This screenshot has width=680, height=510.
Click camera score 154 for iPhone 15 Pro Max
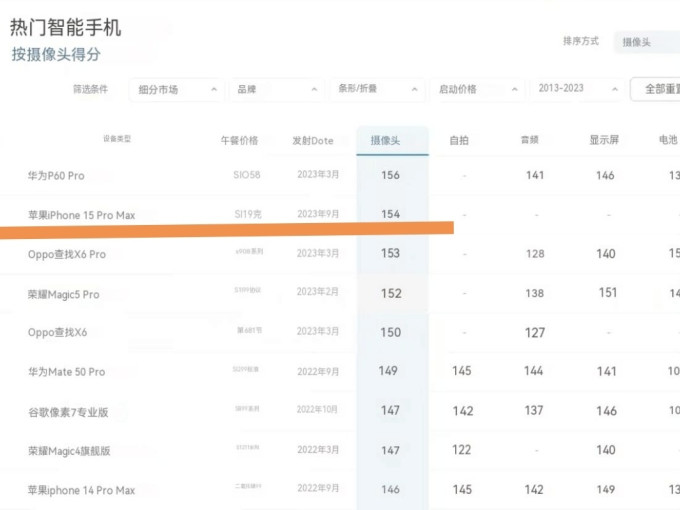pyautogui.click(x=390, y=214)
